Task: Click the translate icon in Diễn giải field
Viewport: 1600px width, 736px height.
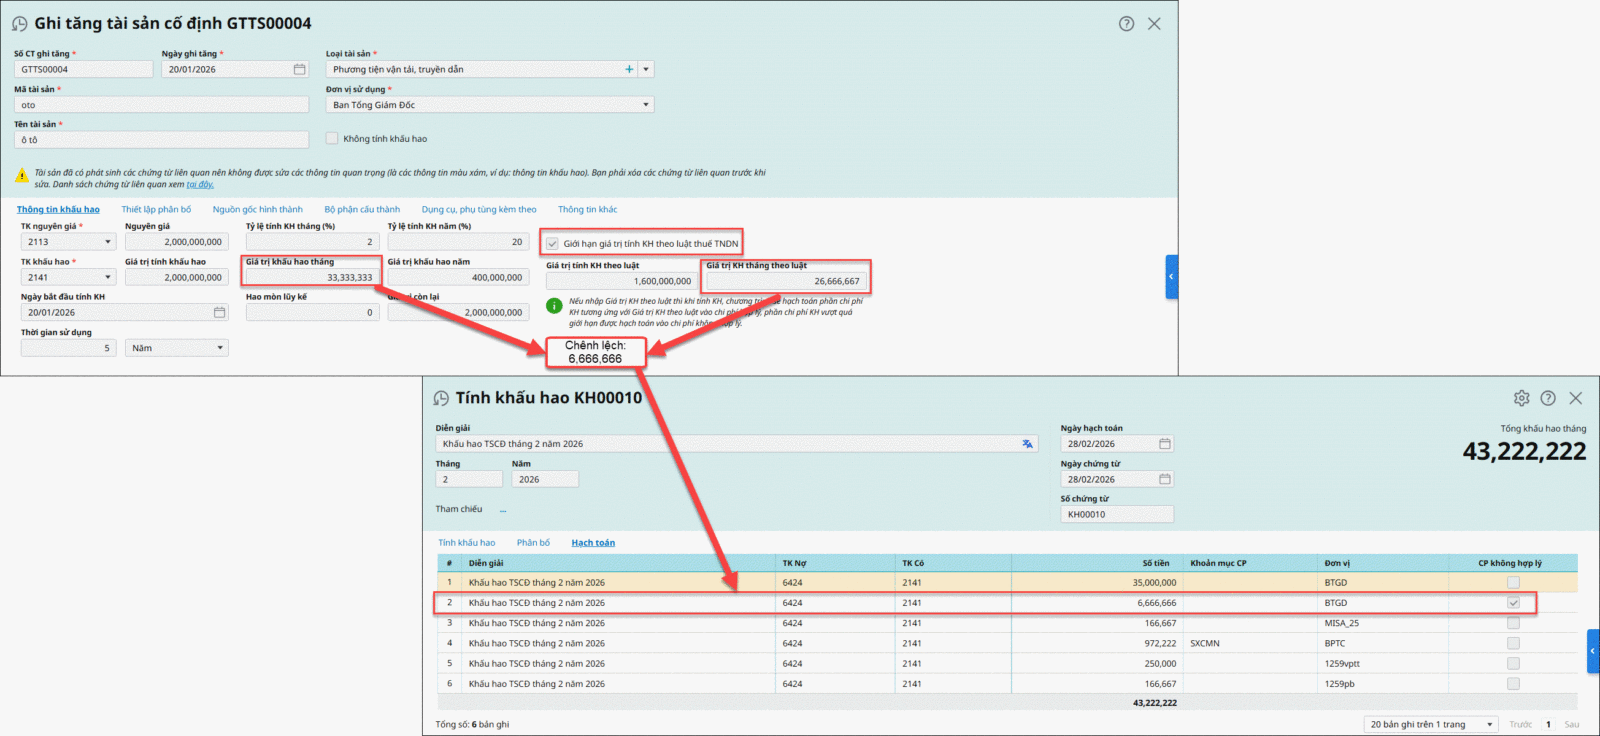Action: [1027, 444]
